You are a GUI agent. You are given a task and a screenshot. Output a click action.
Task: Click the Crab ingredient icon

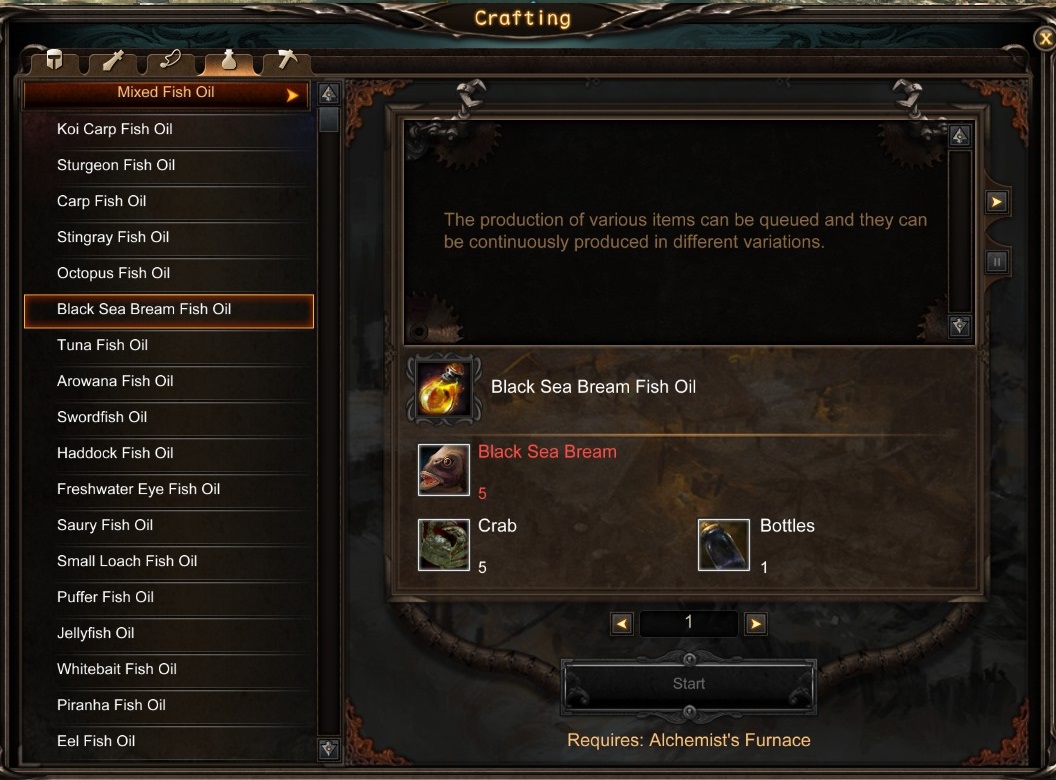(444, 545)
